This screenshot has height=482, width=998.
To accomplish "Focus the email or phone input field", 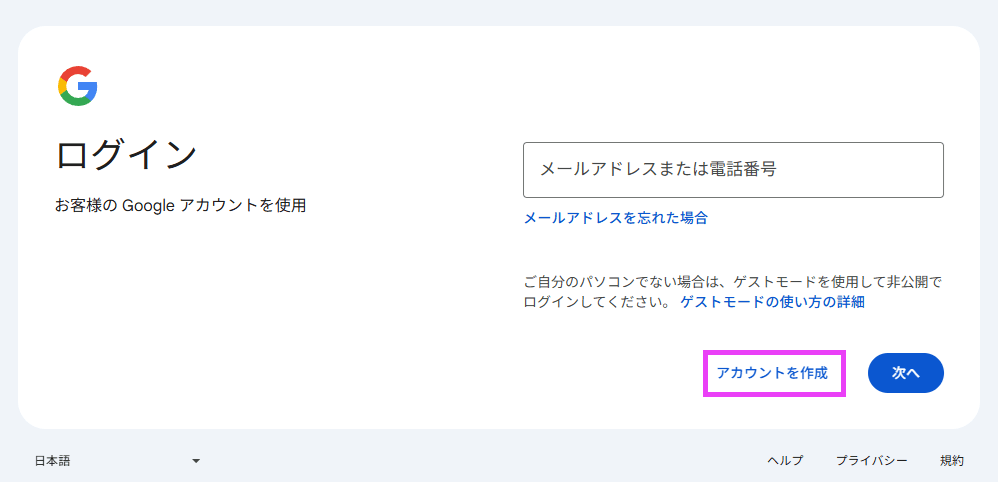I will point(733,170).
